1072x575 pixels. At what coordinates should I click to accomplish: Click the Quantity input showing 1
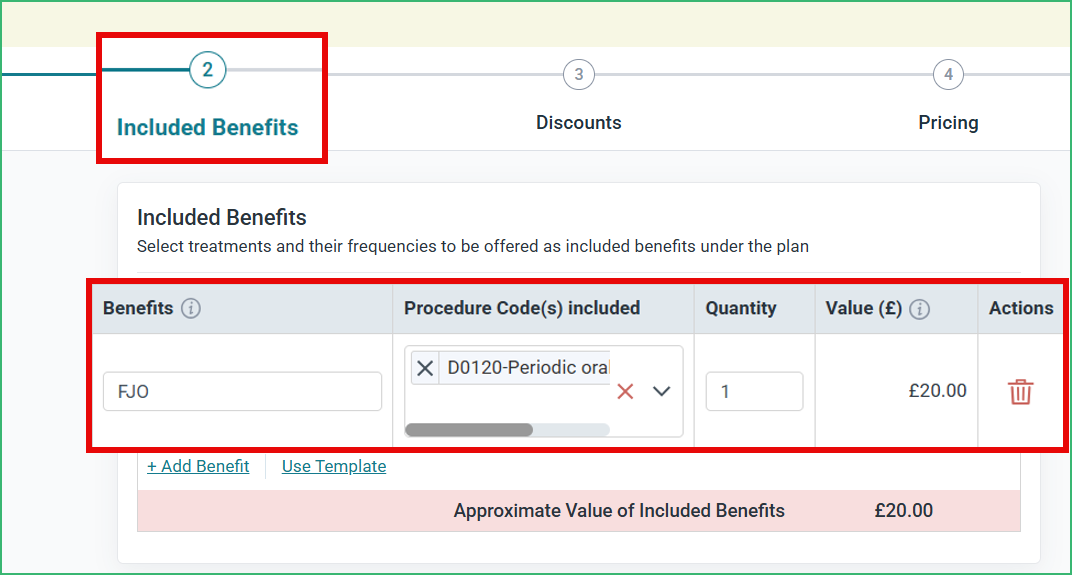pos(754,391)
